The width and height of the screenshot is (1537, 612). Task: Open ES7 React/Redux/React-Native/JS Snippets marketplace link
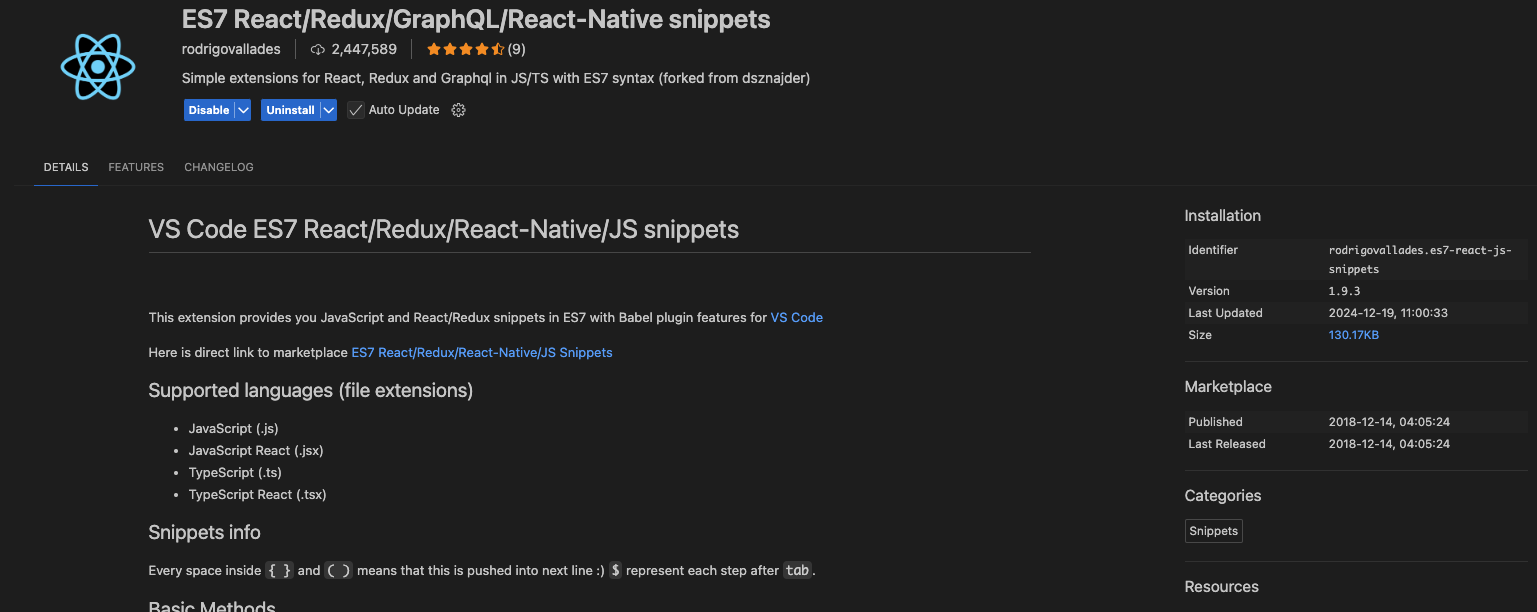point(482,352)
